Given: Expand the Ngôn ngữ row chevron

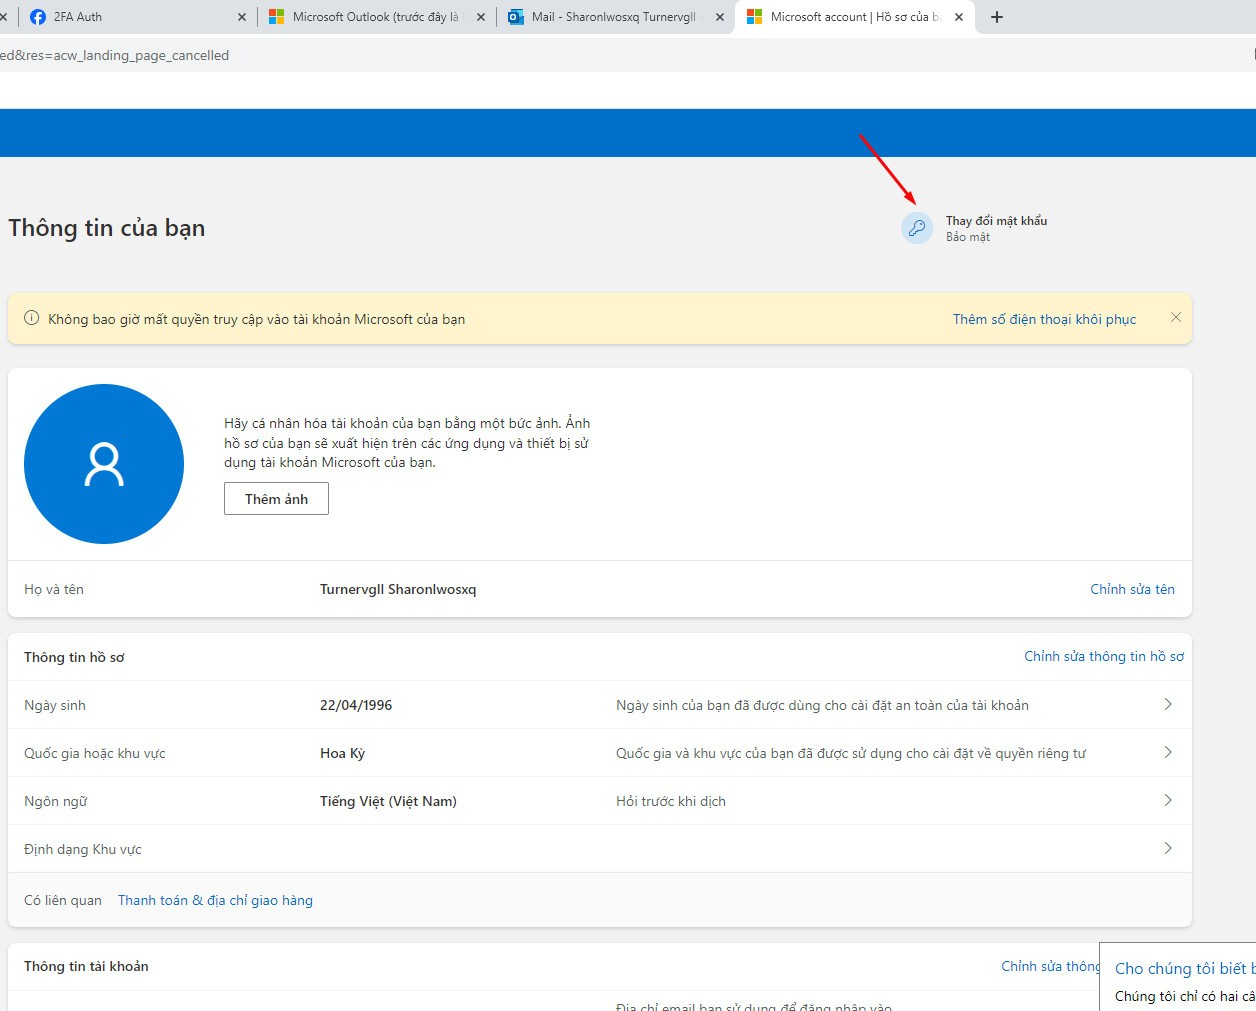Looking at the screenshot, I should tap(1167, 800).
